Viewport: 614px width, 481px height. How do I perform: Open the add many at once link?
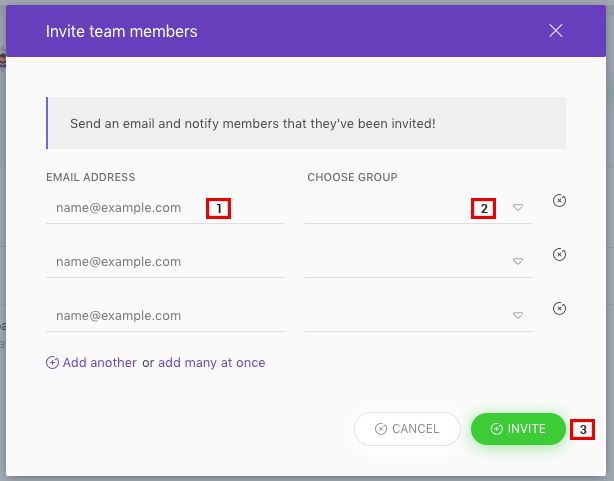211,363
